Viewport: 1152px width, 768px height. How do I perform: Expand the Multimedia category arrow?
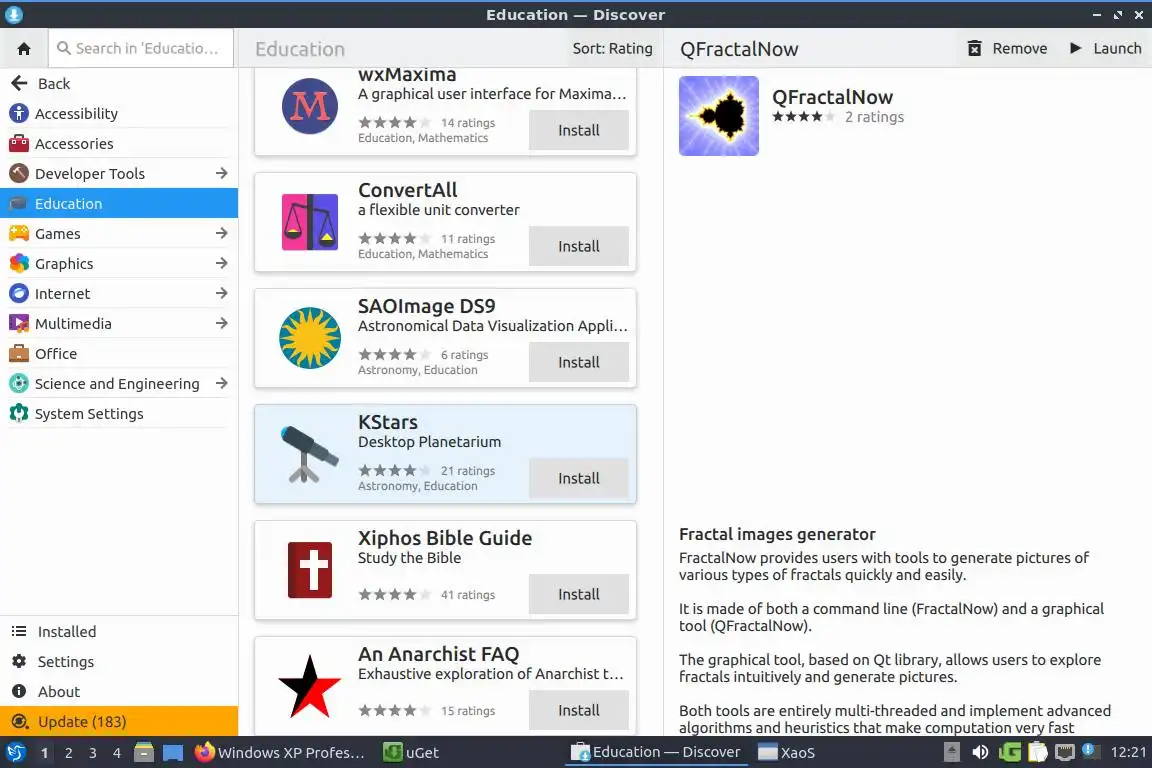click(x=221, y=323)
